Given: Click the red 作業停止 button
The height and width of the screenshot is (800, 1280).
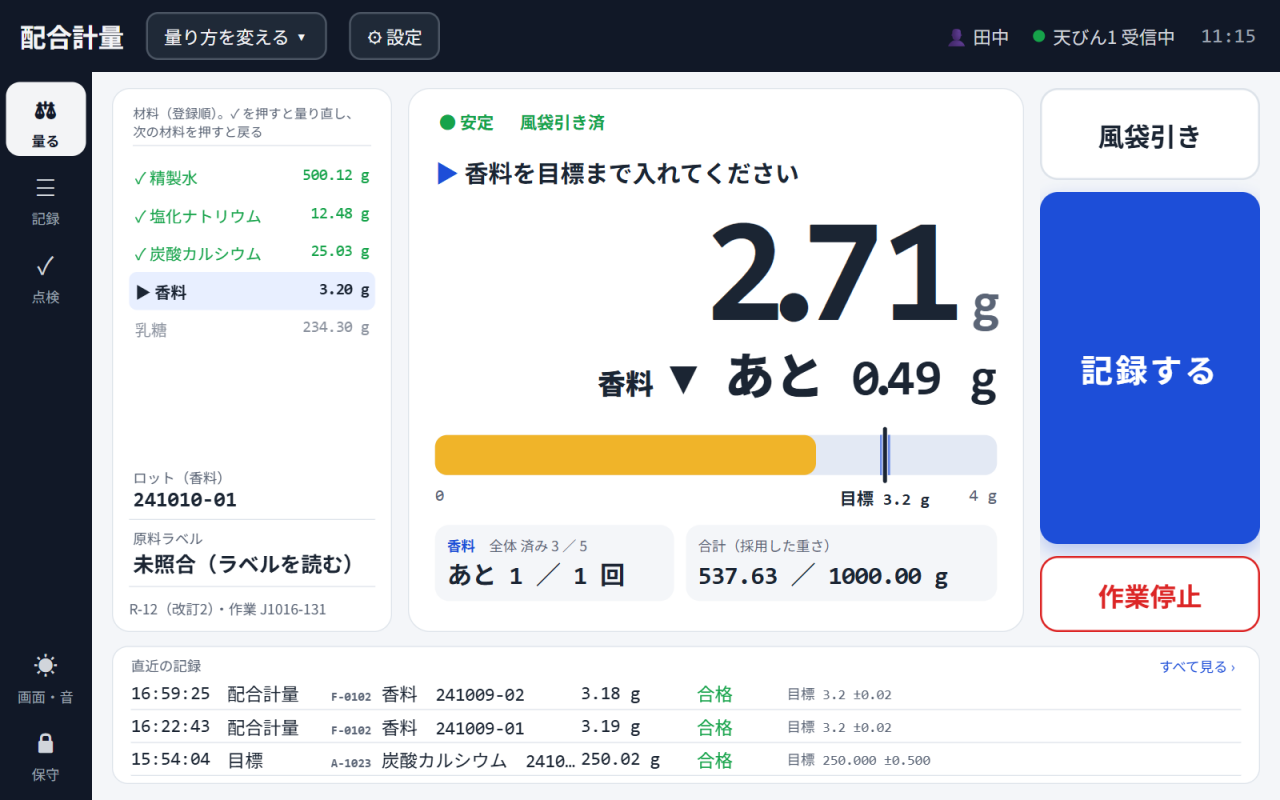Looking at the screenshot, I should pos(1150,594).
